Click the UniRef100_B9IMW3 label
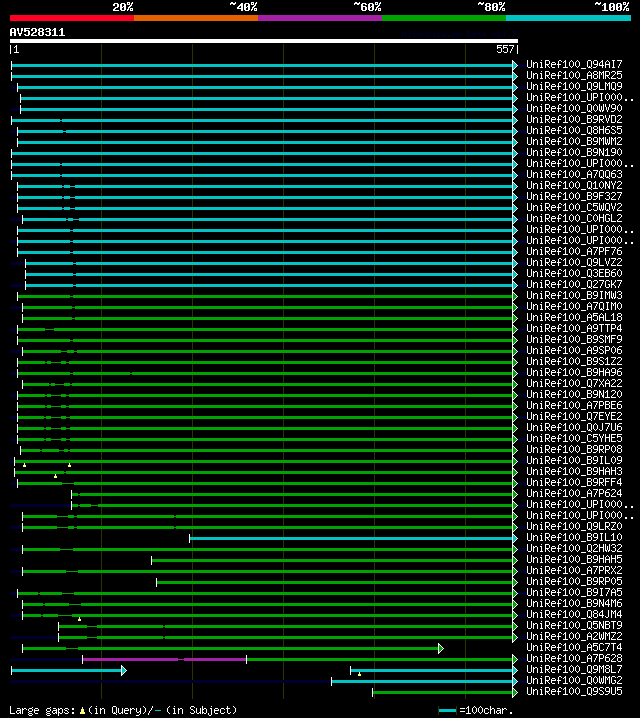Viewport: 640px width, 718px height. coord(574,295)
